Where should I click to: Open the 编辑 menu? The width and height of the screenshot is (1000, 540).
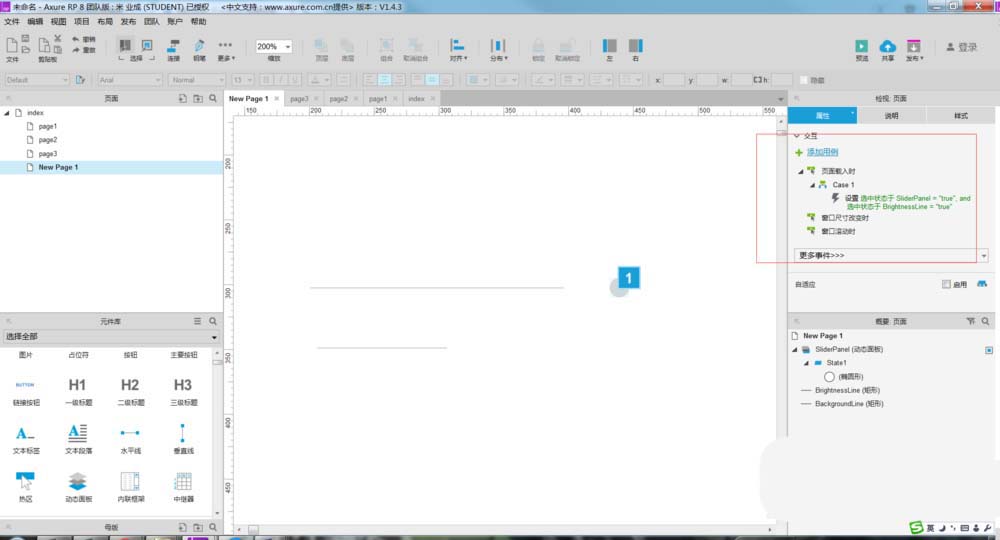pyautogui.click(x=35, y=22)
